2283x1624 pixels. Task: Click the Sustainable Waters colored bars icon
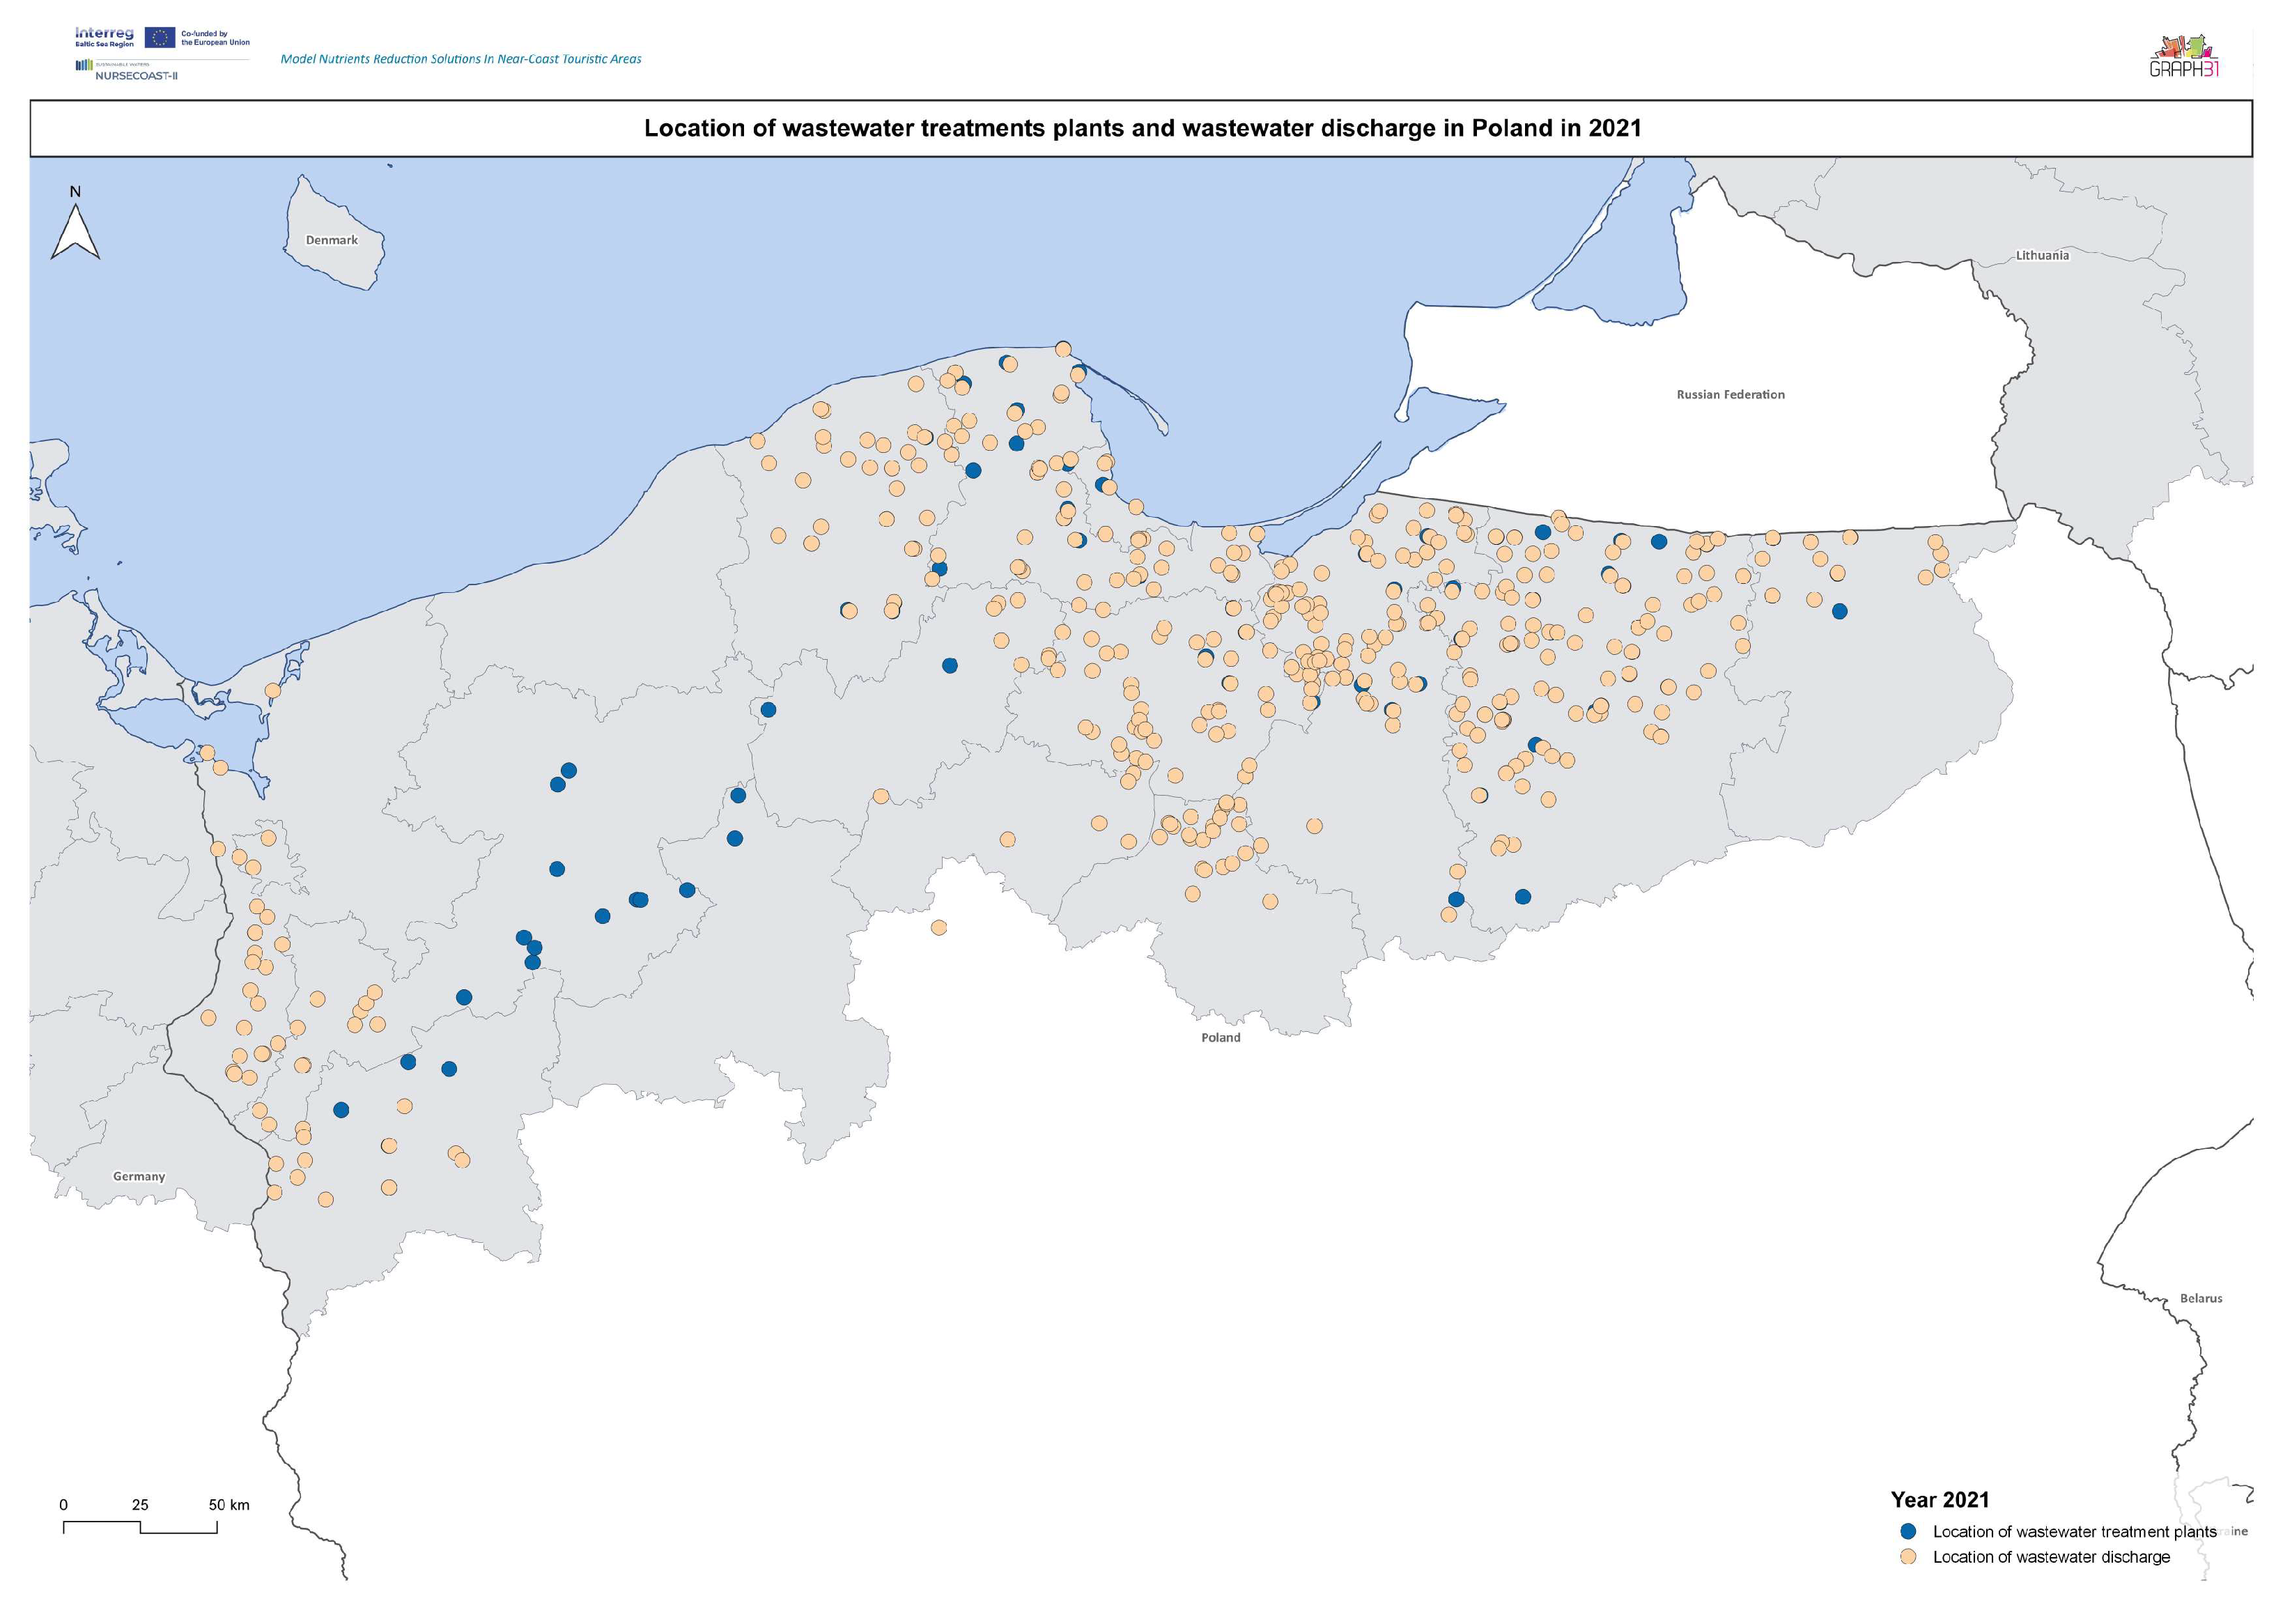click(84, 65)
